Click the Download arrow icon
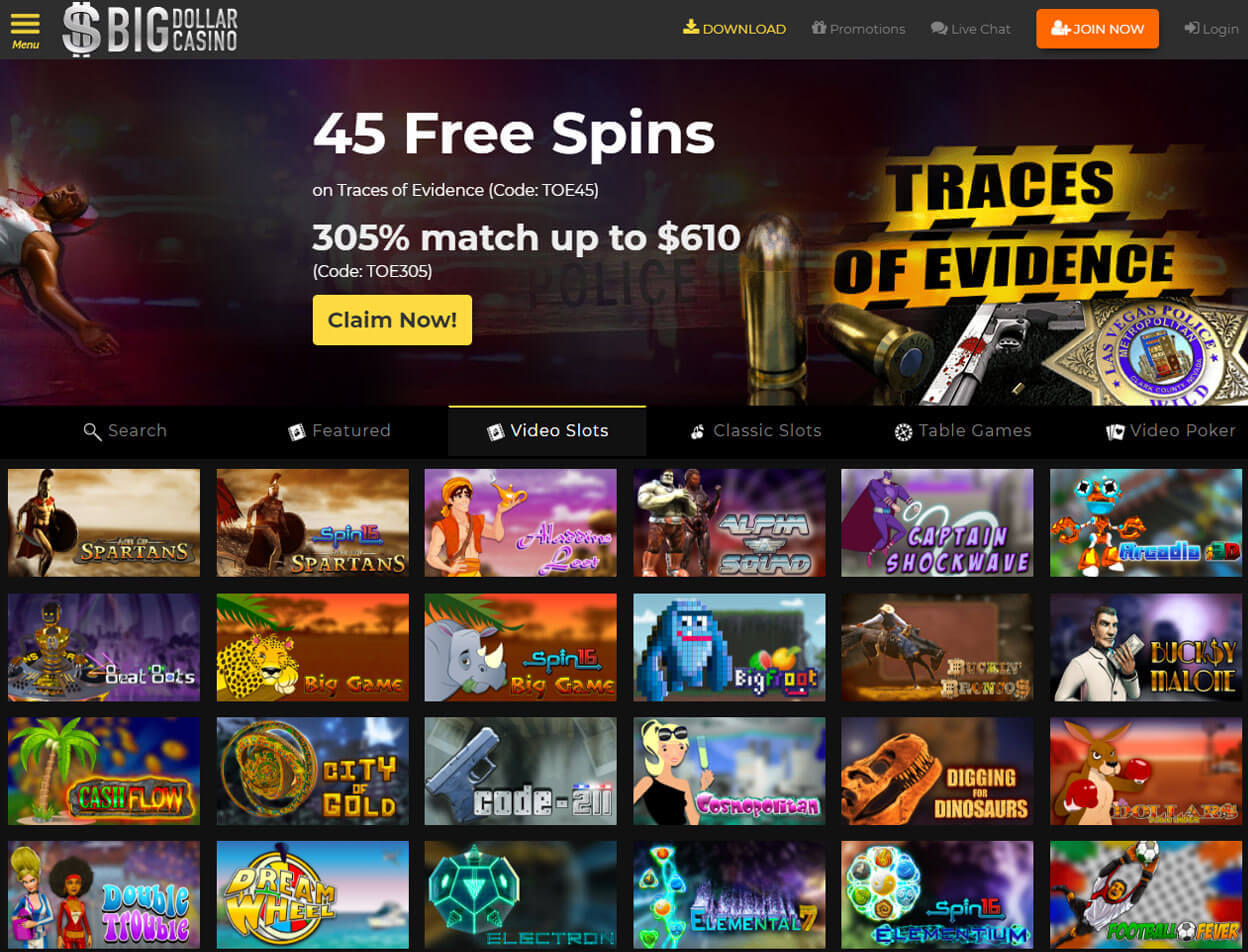Viewport: 1248px width, 952px height. click(x=691, y=28)
